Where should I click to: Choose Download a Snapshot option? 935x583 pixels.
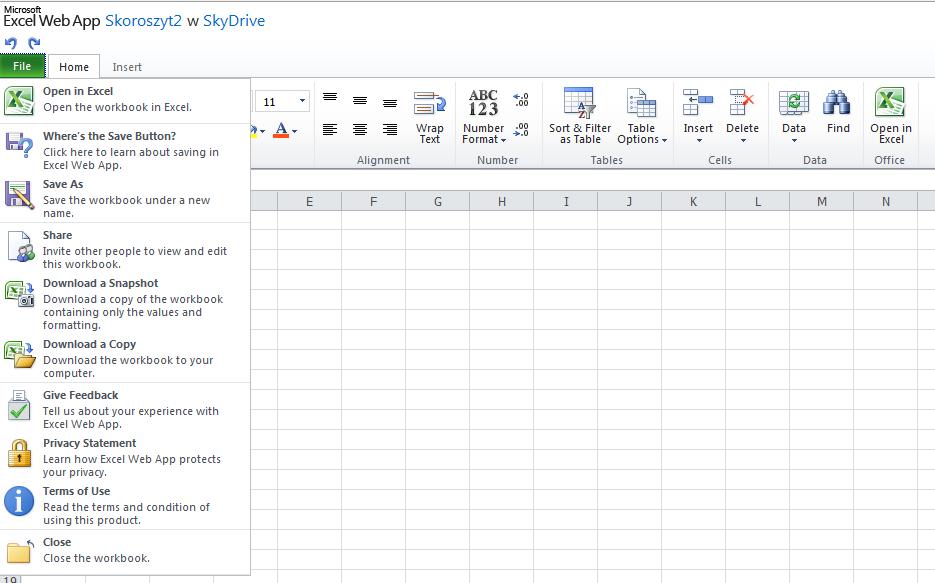[x=125, y=303]
